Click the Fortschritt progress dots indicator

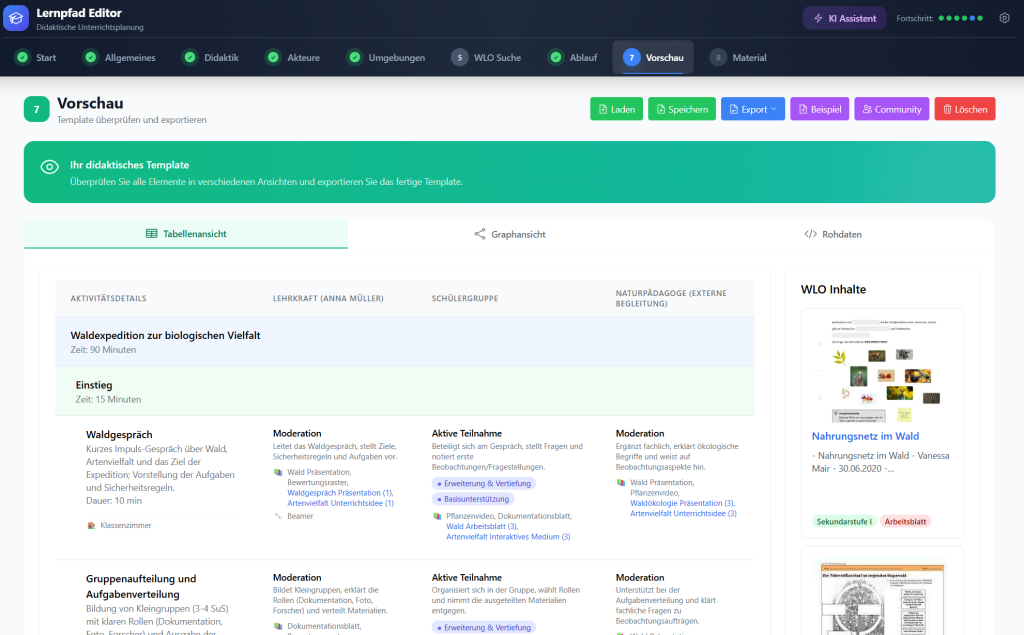[961, 18]
